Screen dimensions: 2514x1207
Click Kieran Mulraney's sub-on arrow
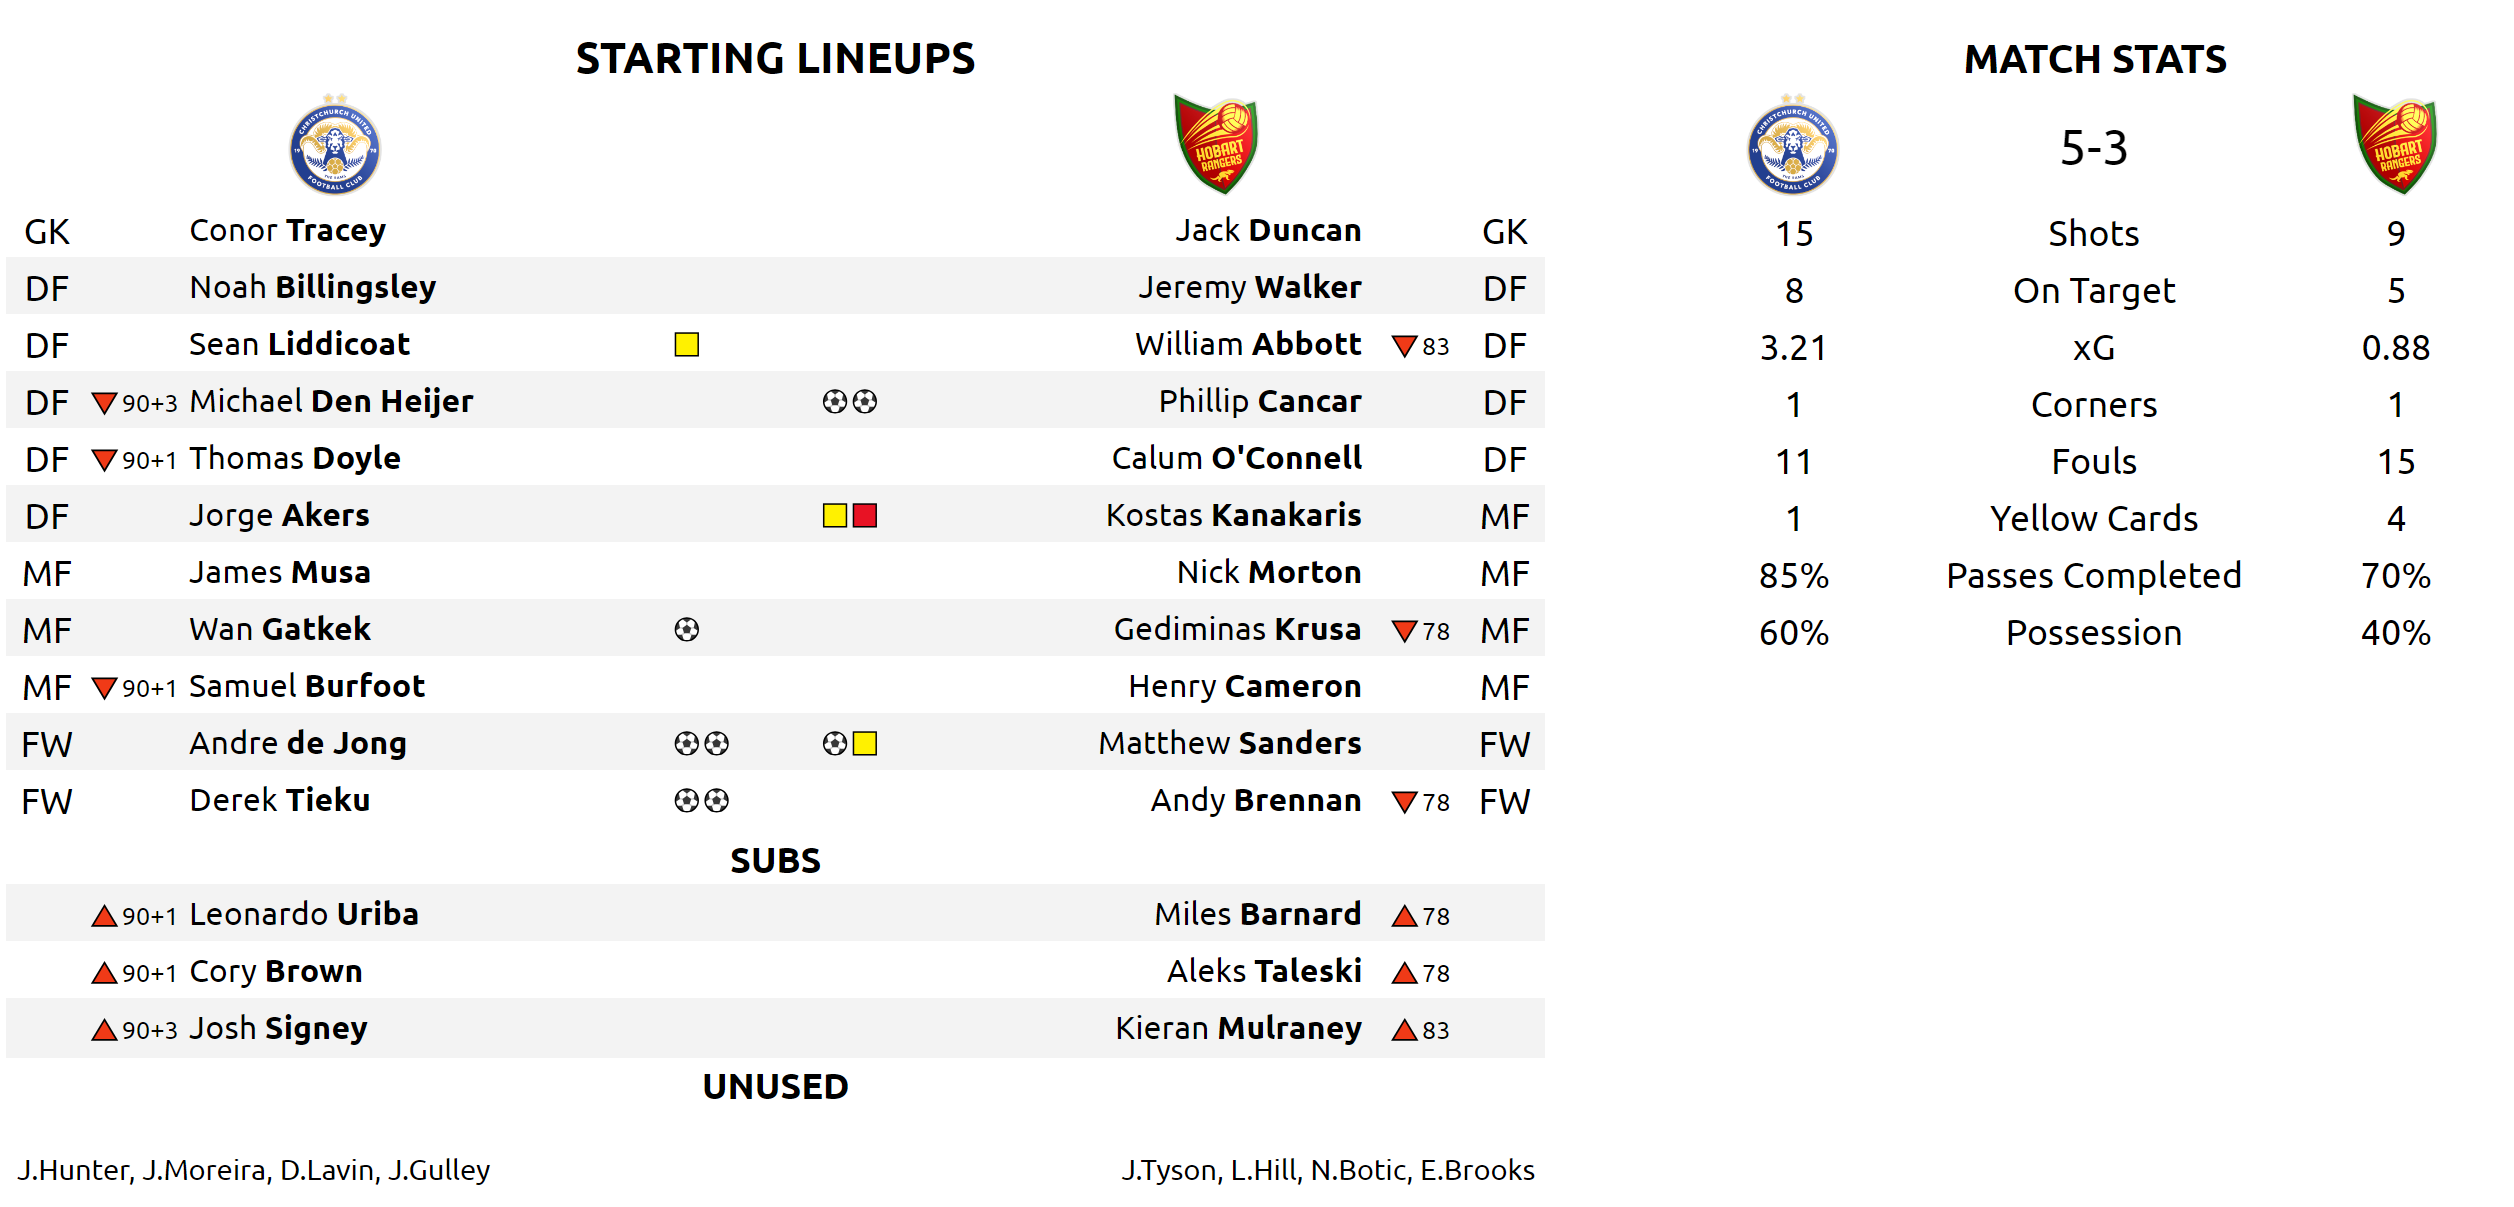[x=1404, y=1030]
